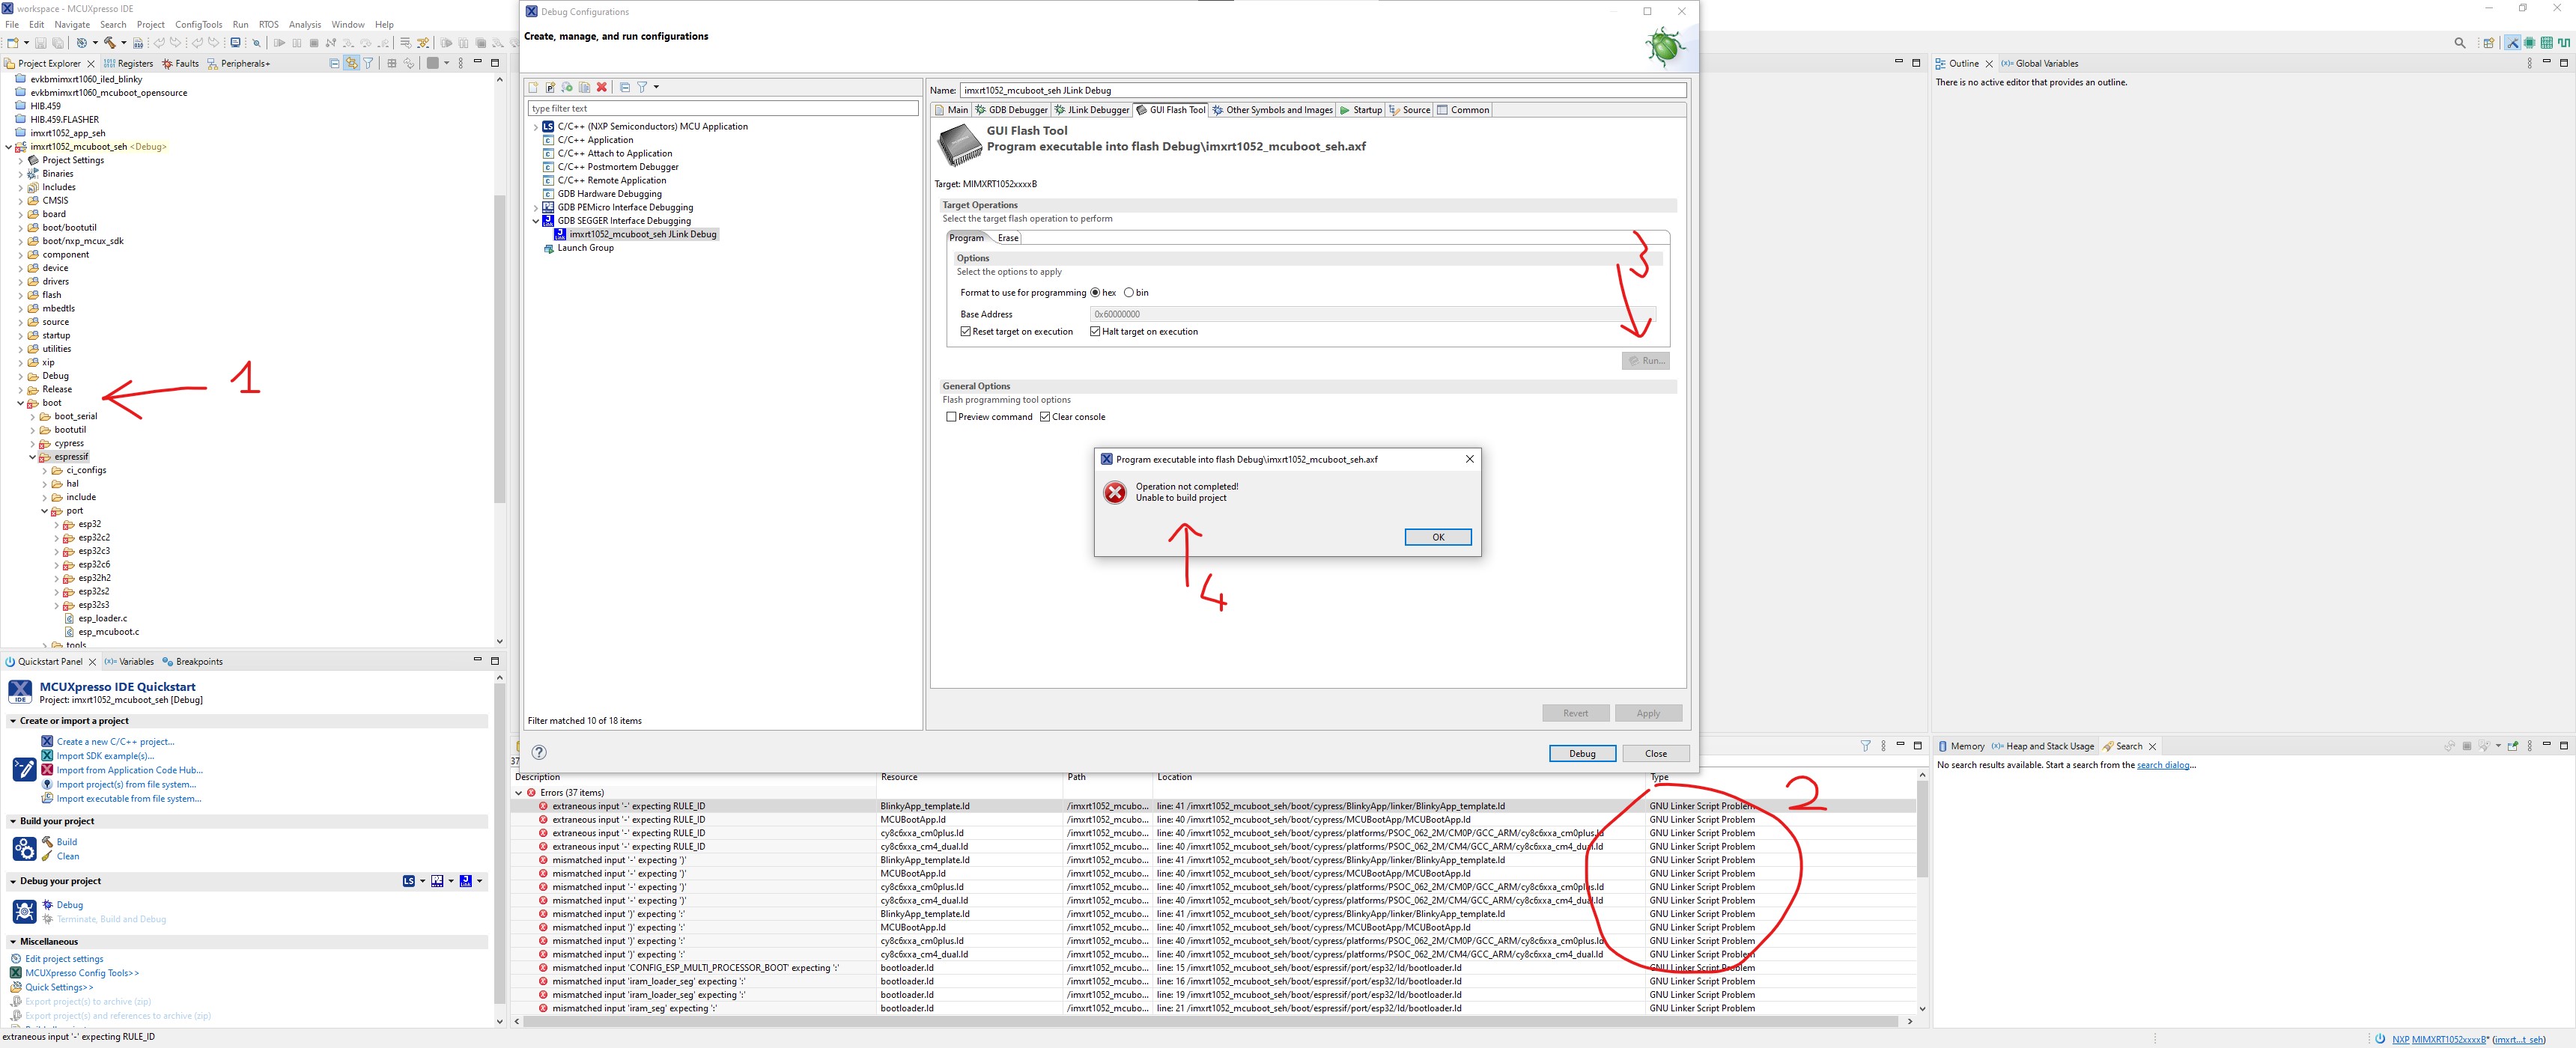Disable the Clear console checkbox
This screenshot has height=1048, width=2576.
point(1046,417)
